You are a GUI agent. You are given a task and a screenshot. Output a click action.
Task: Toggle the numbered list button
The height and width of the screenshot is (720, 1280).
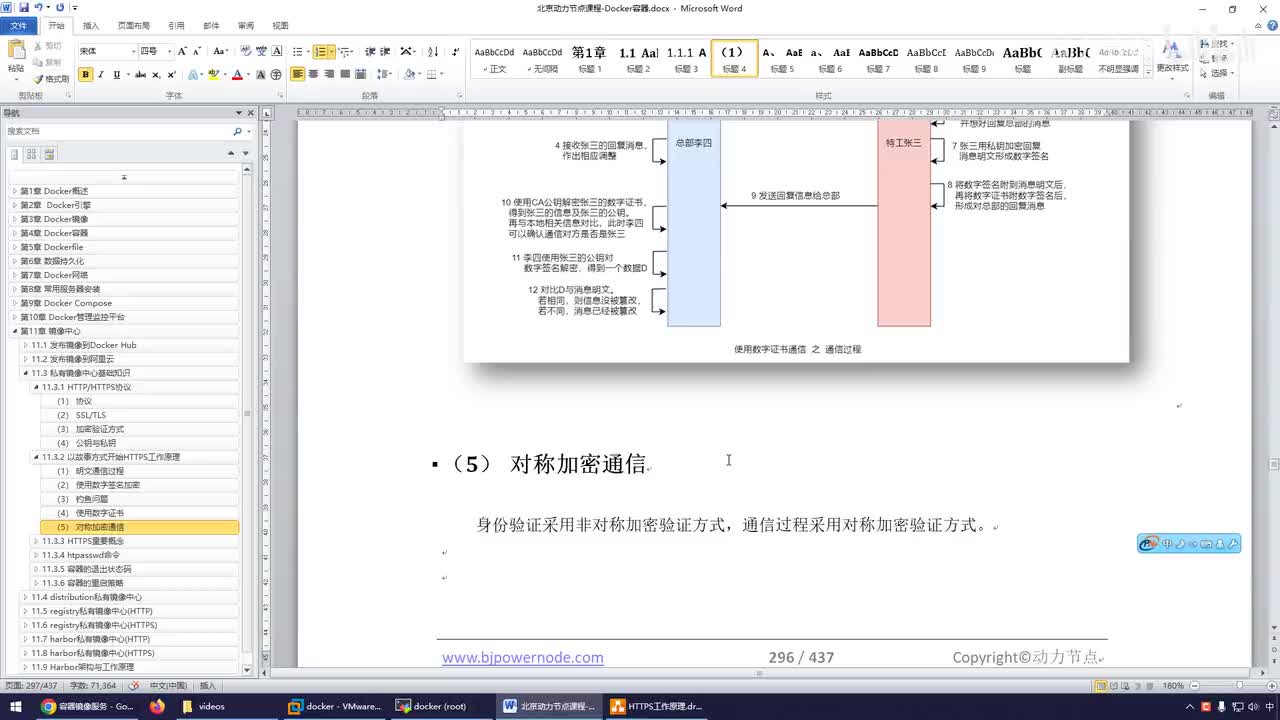tap(322, 51)
